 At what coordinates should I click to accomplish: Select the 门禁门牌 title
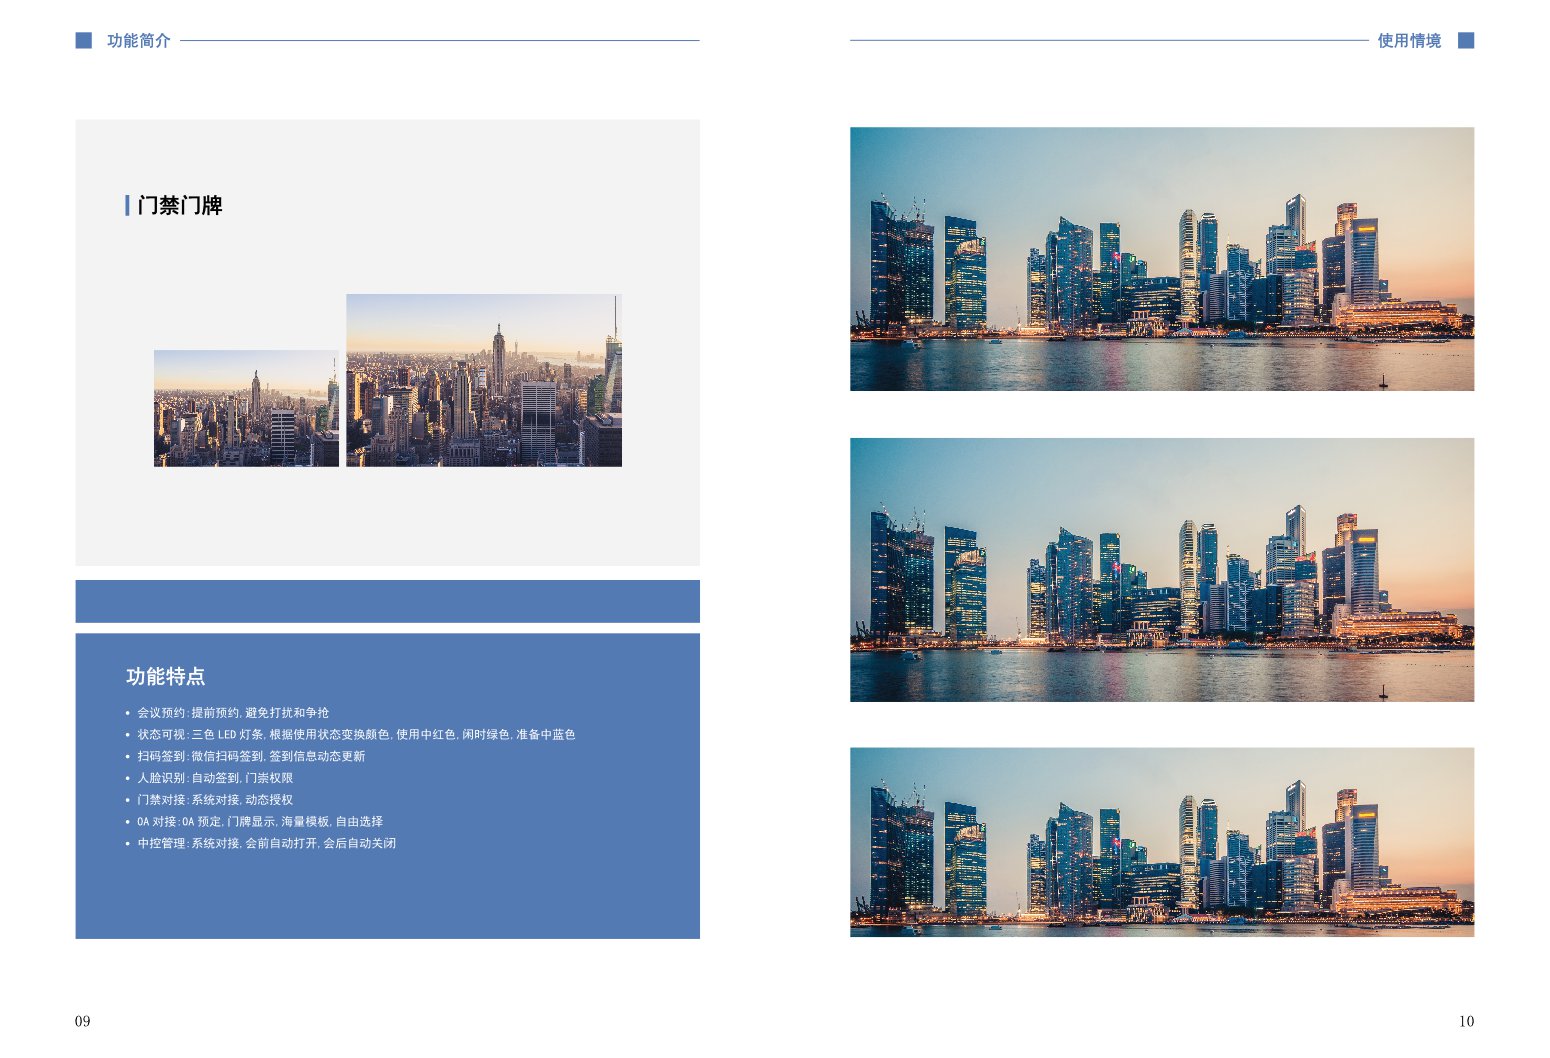point(180,206)
